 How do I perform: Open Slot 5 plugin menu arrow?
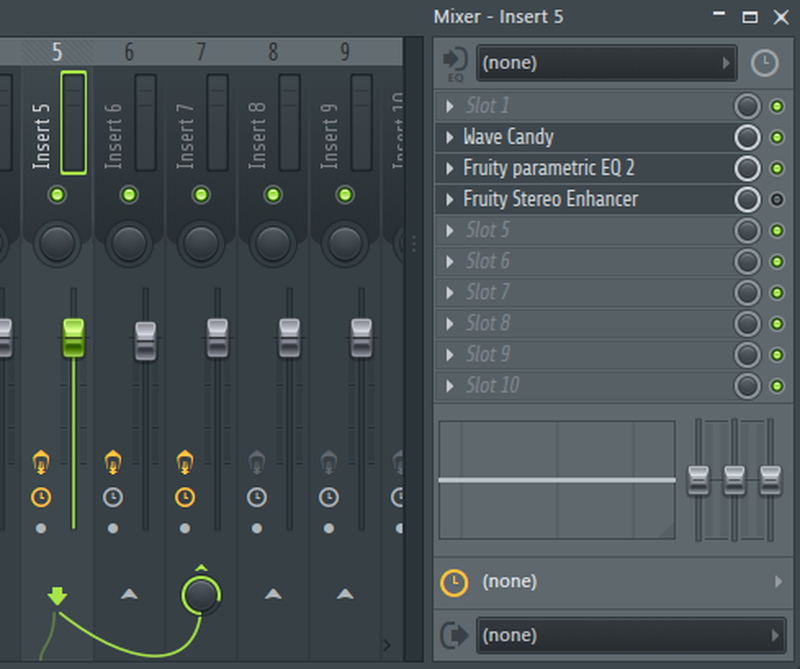click(449, 231)
